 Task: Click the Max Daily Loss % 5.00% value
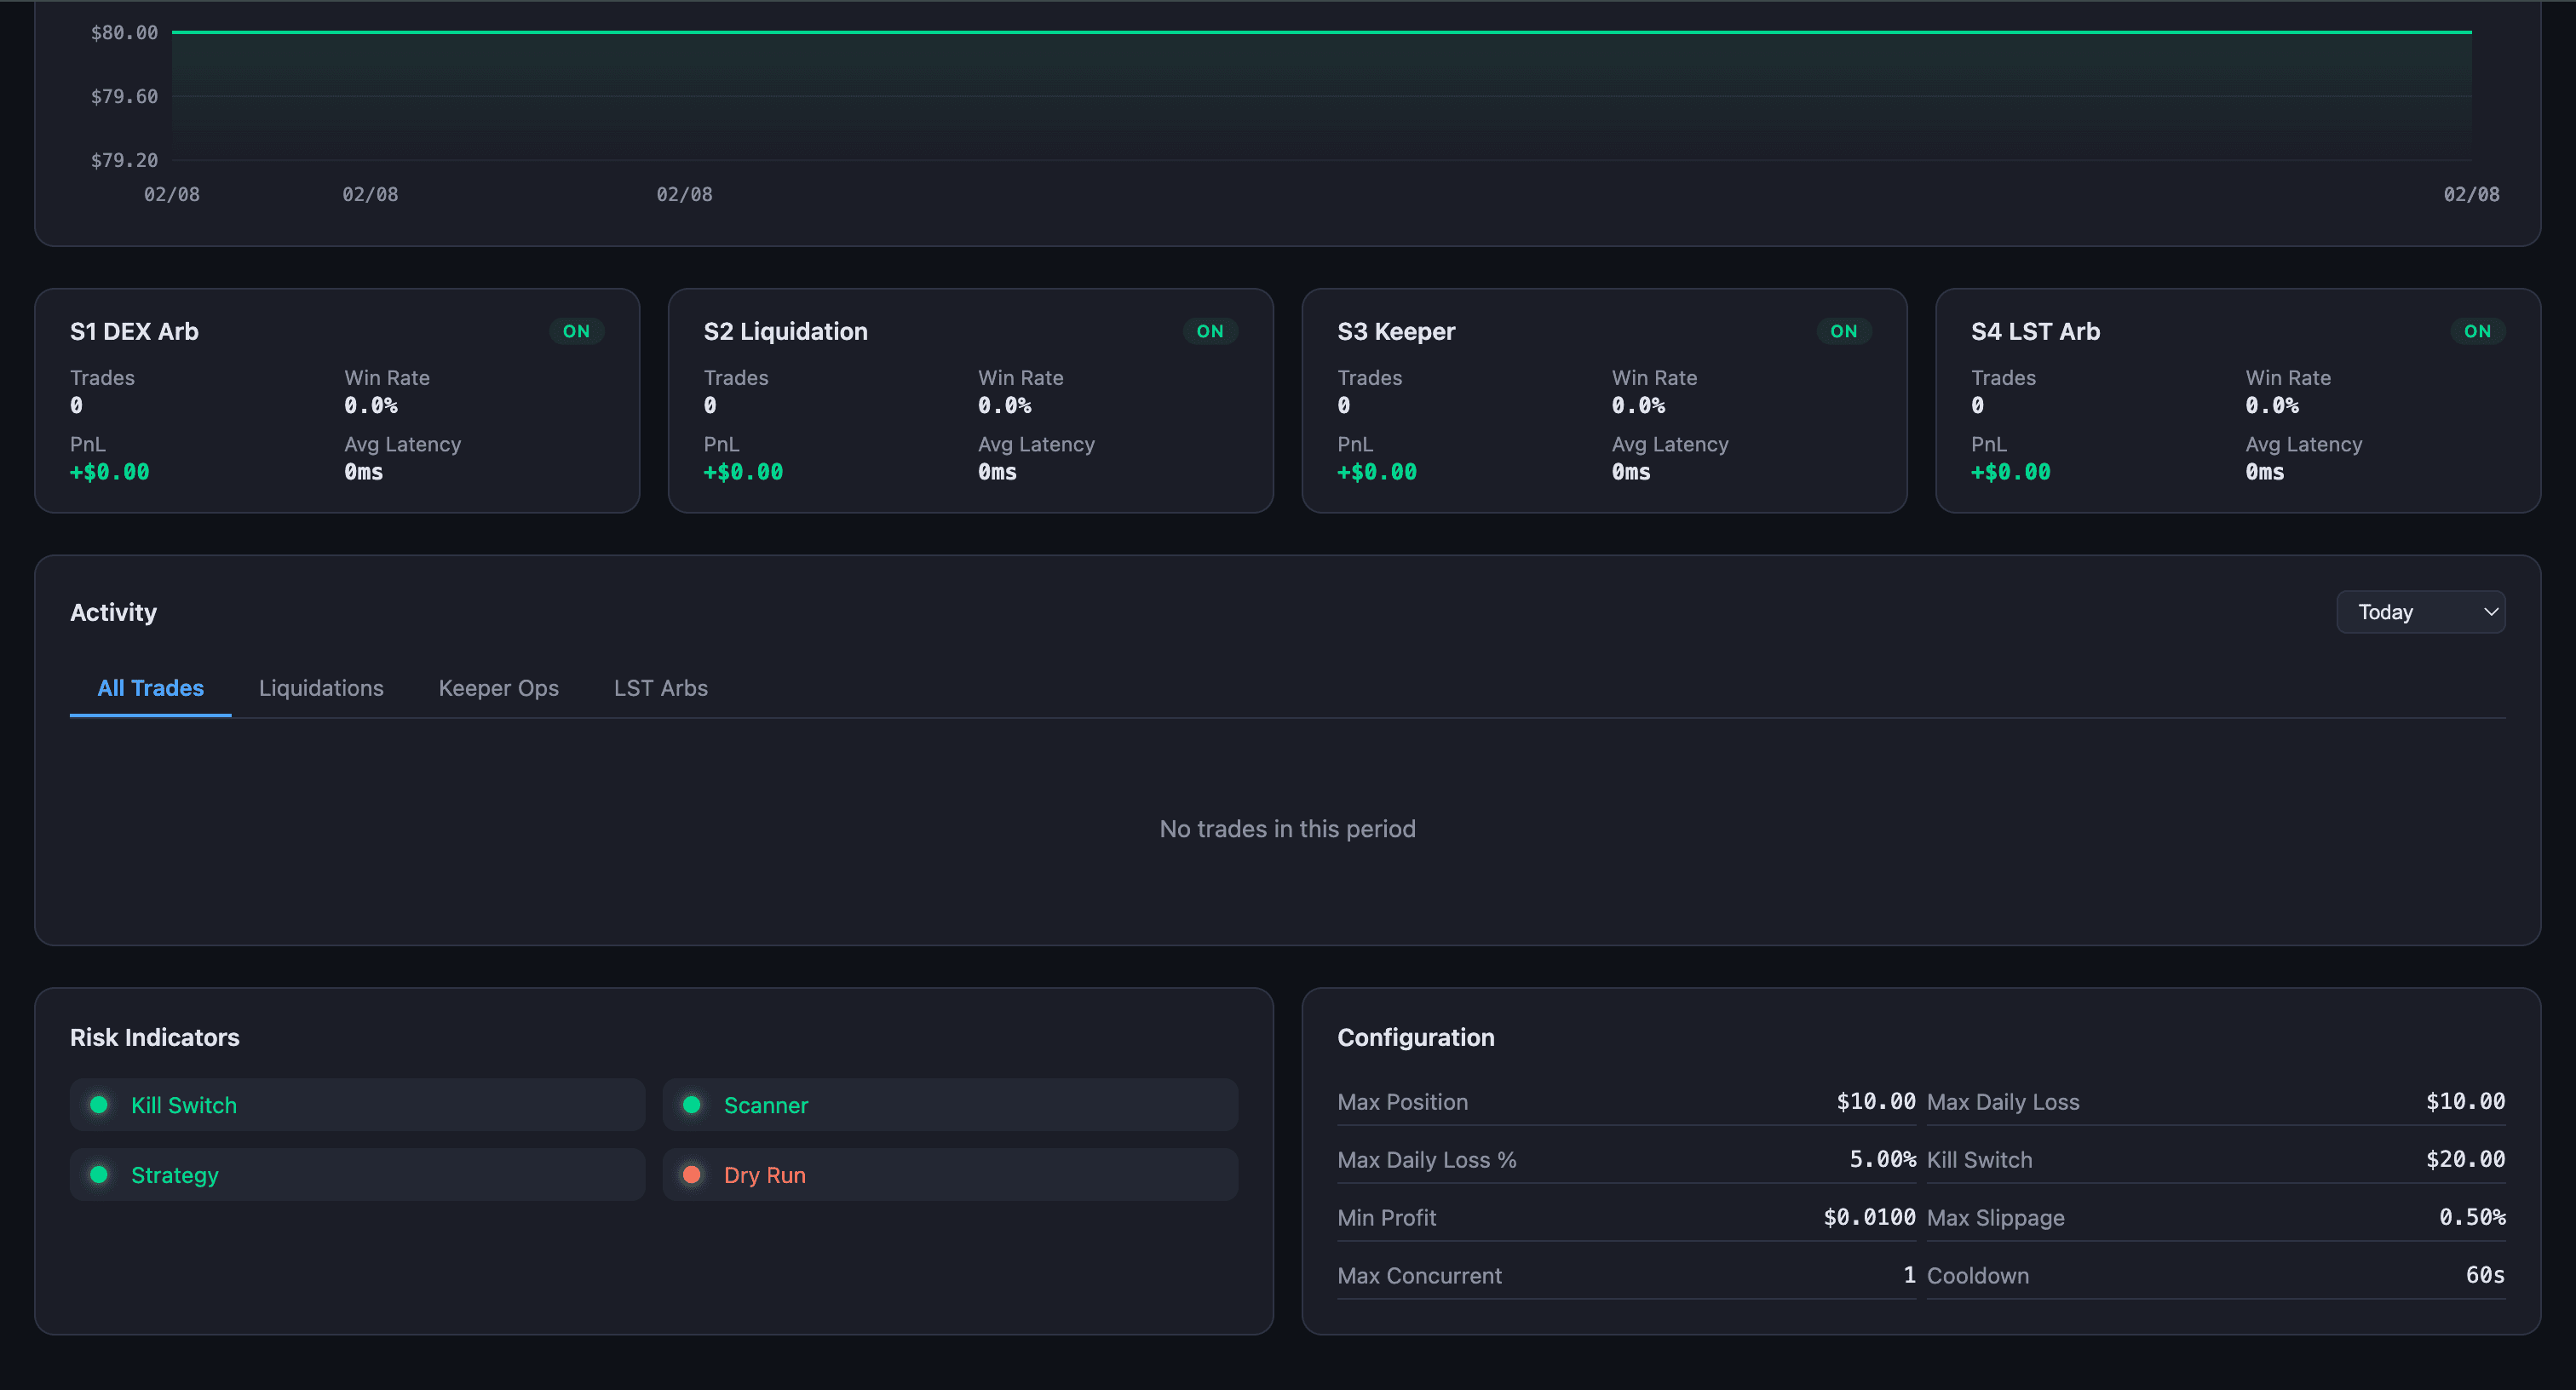1882,1159
